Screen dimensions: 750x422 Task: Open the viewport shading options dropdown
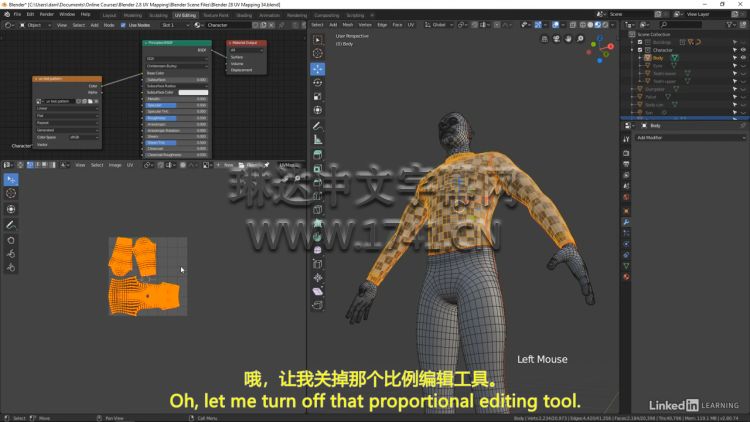[x=613, y=25]
